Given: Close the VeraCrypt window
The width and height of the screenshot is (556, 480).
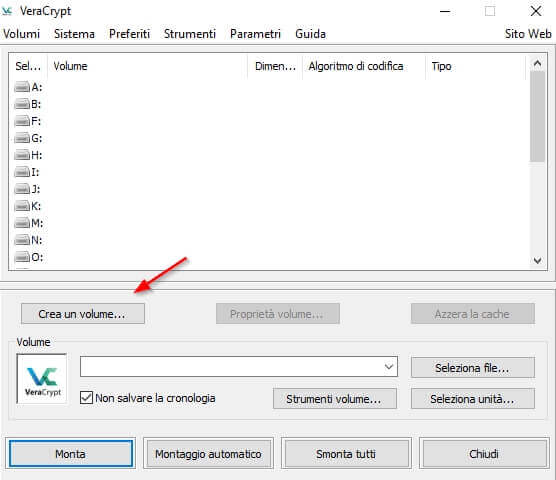Looking at the screenshot, I should point(536,11).
